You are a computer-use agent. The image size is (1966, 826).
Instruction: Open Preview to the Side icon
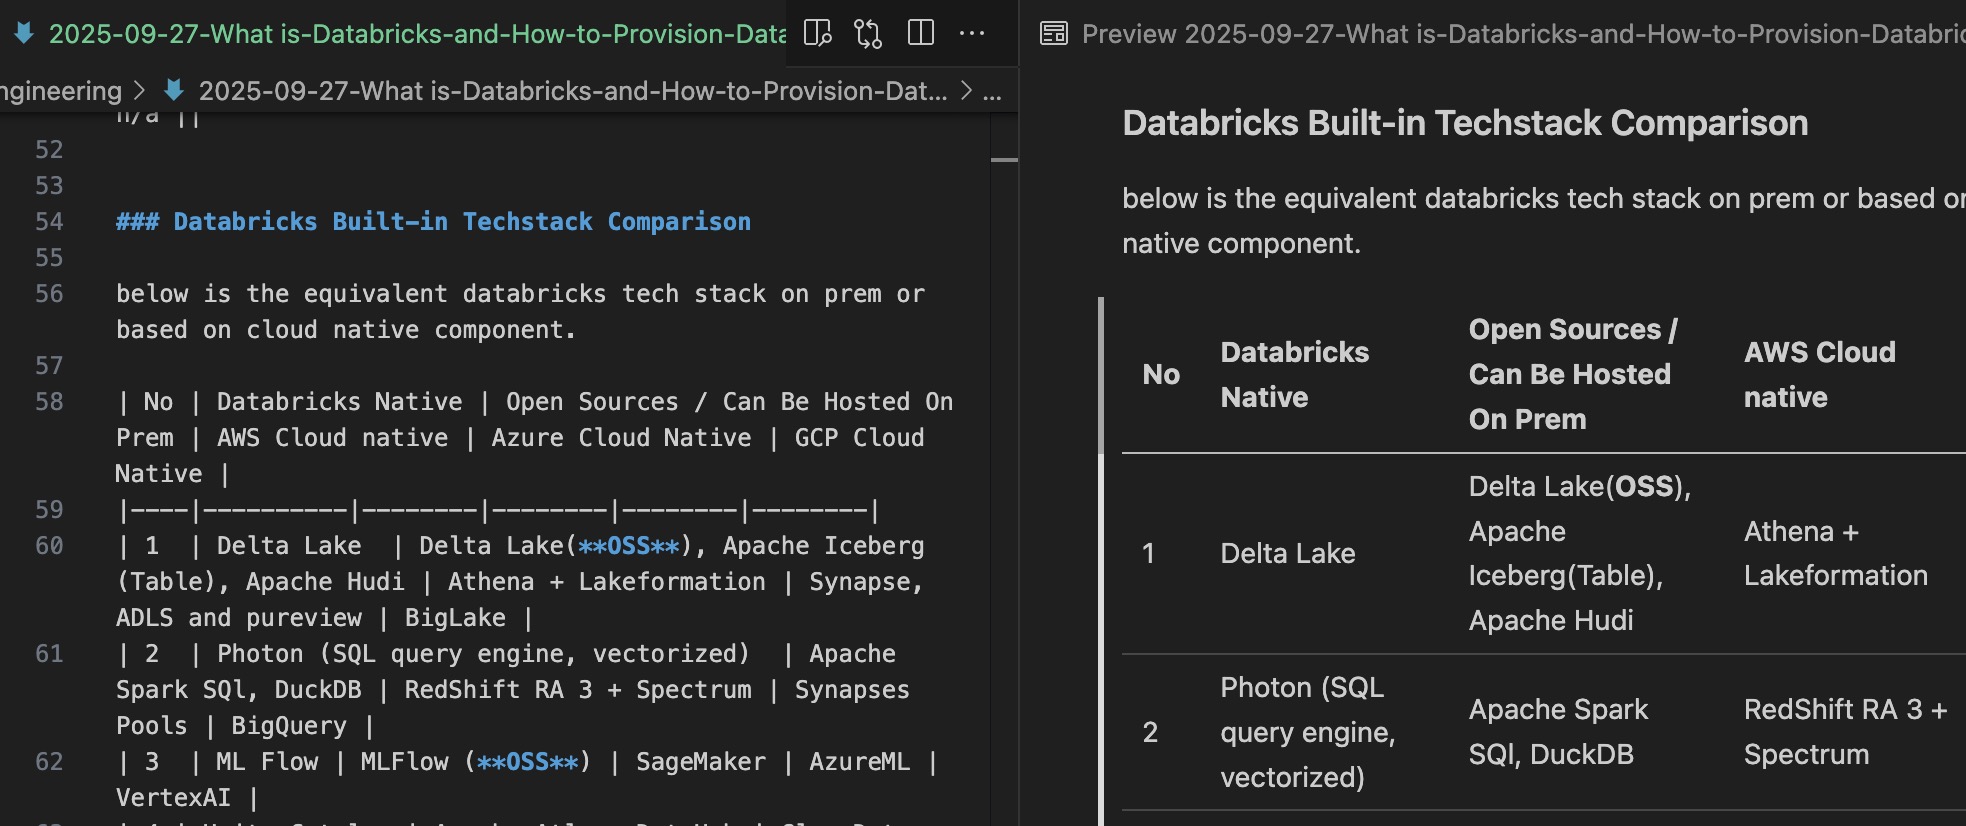(x=817, y=34)
